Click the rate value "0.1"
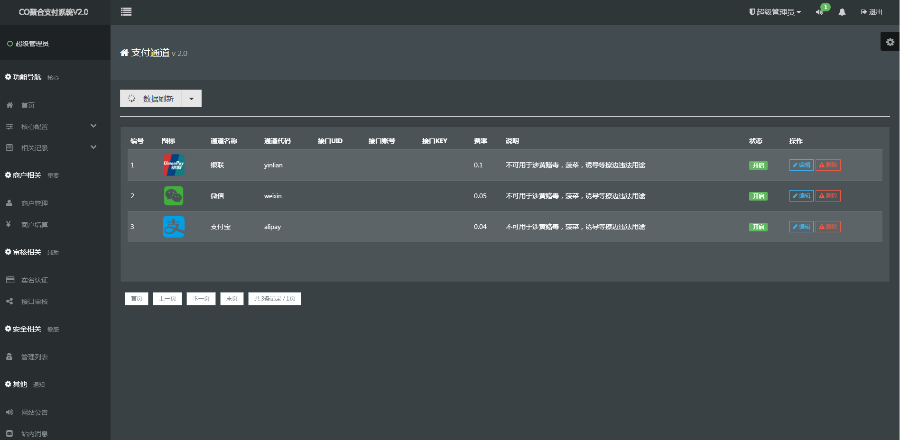The image size is (900, 440). (478, 165)
